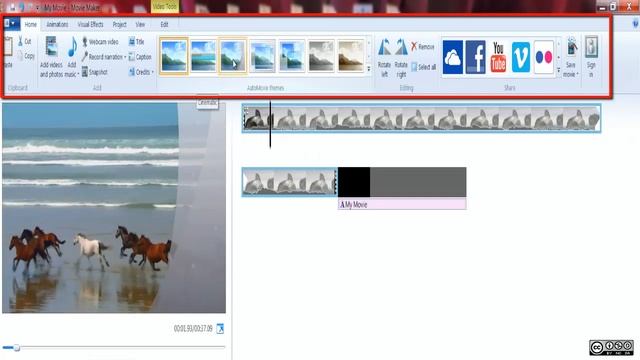Screen dimensions: 640x360
Task: Click Copy in the Clipboard group
Action: 26,56
